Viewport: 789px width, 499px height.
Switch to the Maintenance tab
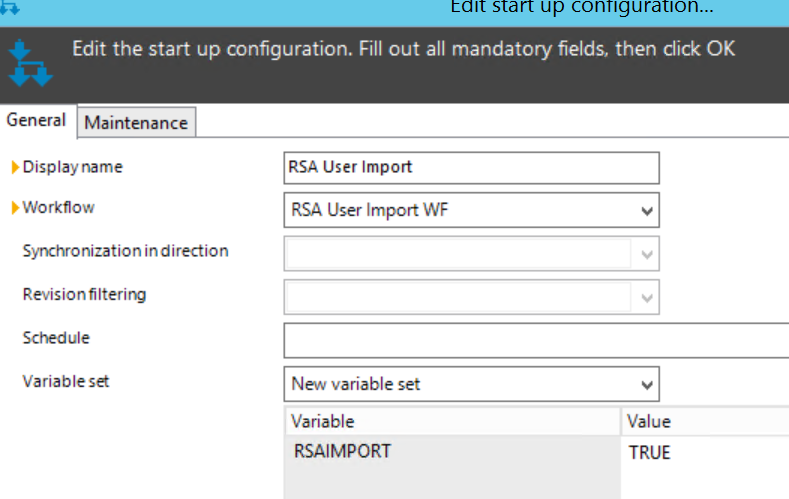[x=136, y=122]
